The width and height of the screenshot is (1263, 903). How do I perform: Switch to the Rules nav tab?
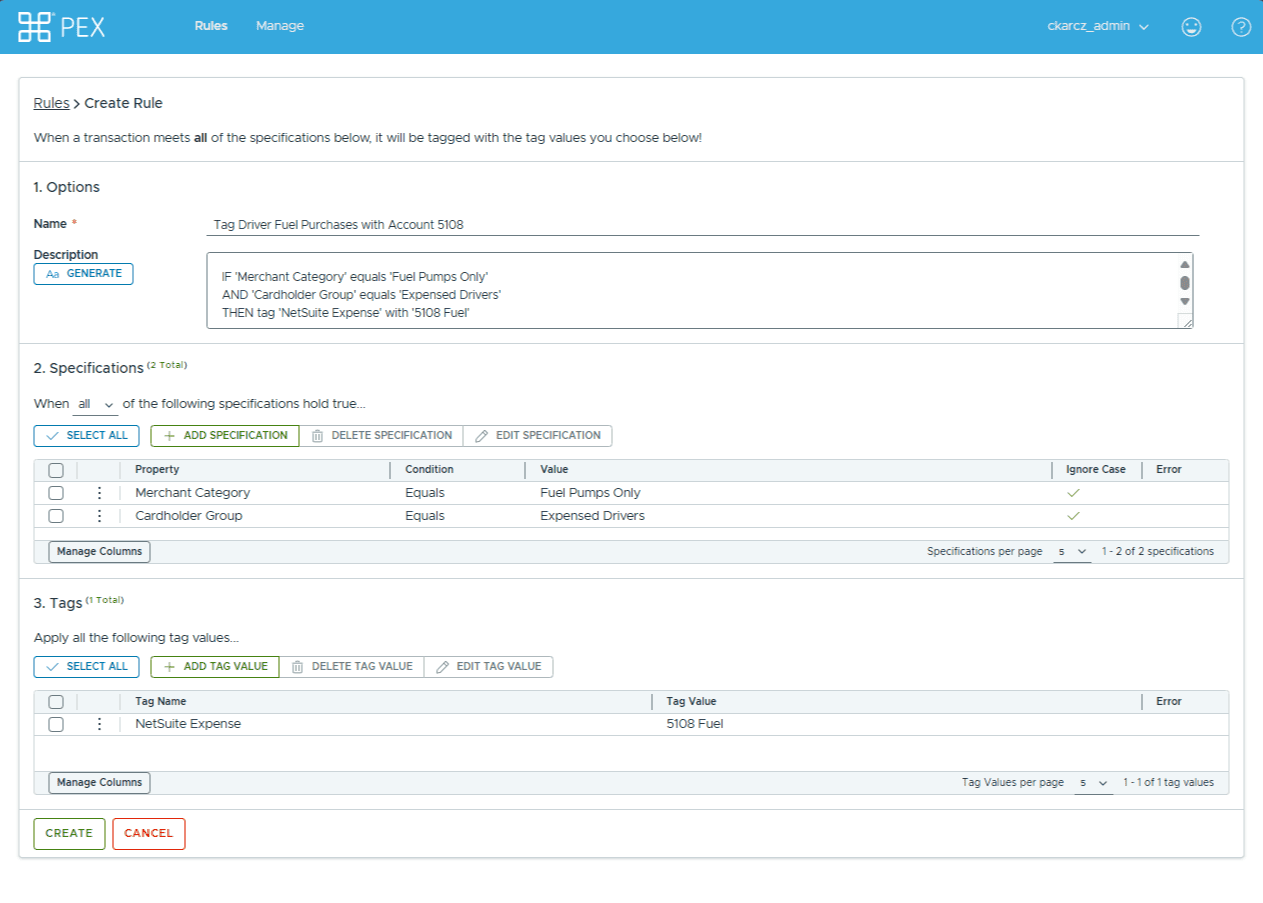pos(211,26)
